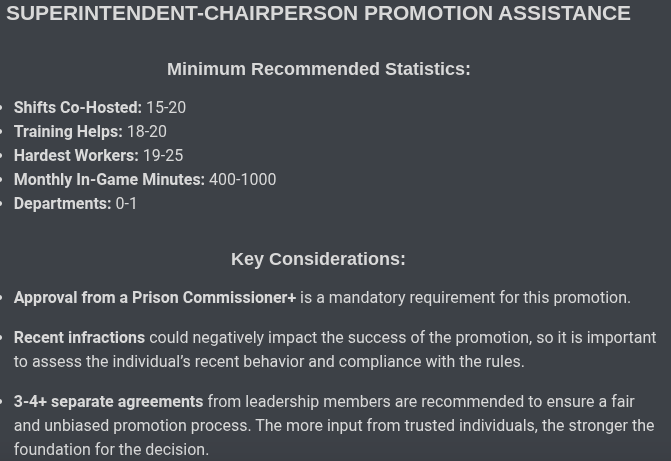This screenshot has height=461, width=671.
Task: Click the bold Recent infractions text
Action: pos(79,337)
